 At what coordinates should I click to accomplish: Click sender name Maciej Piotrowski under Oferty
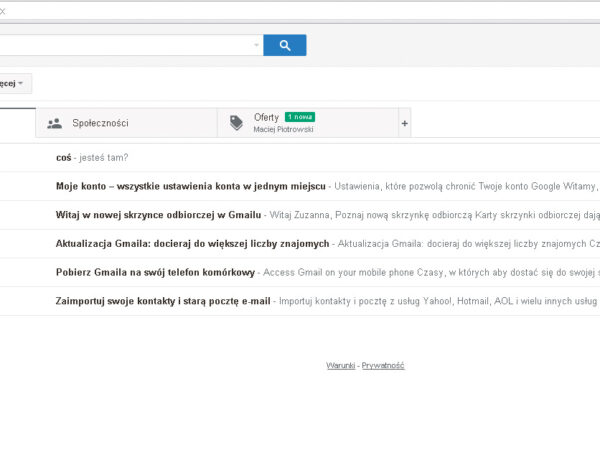[x=284, y=130]
